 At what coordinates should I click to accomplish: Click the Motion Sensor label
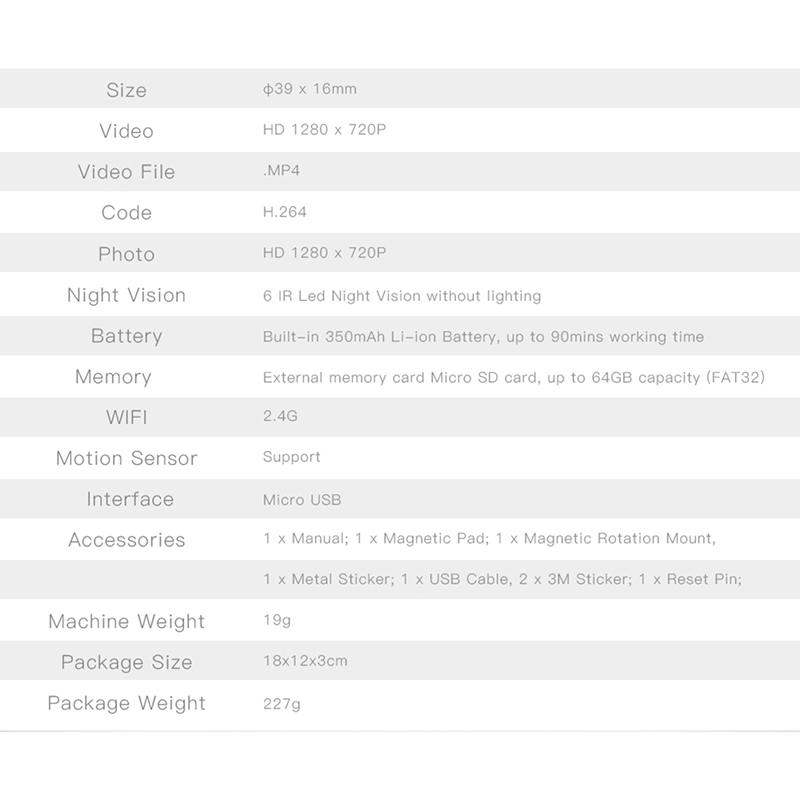(126, 459)
